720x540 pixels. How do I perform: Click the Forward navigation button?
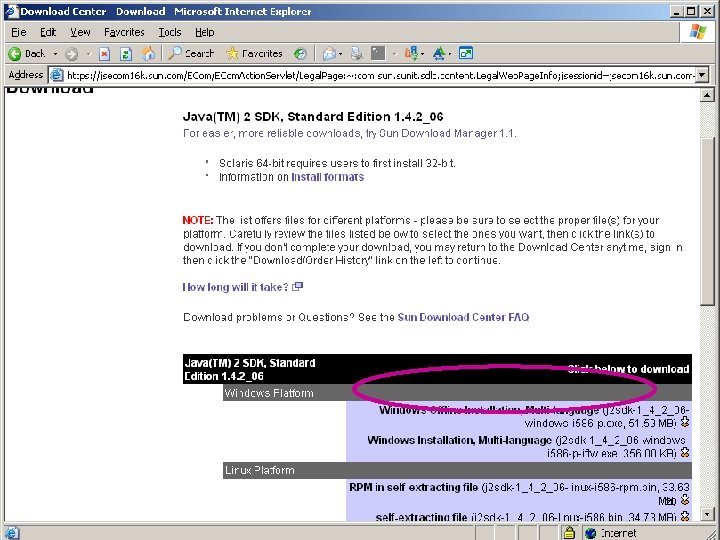tap(71, 54)
